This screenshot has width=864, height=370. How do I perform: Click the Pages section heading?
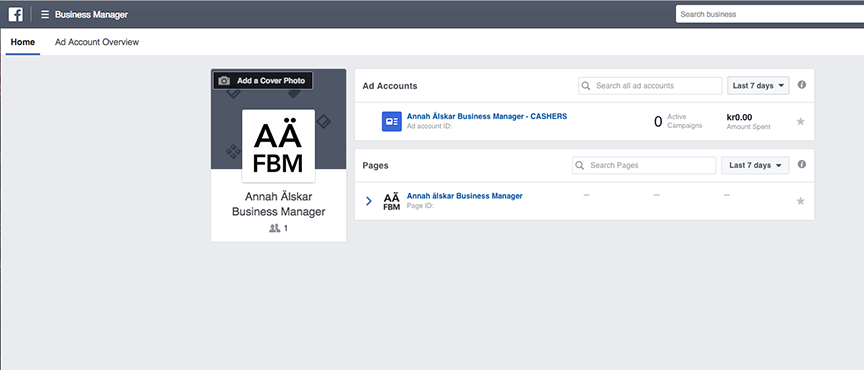click(375, 165)
